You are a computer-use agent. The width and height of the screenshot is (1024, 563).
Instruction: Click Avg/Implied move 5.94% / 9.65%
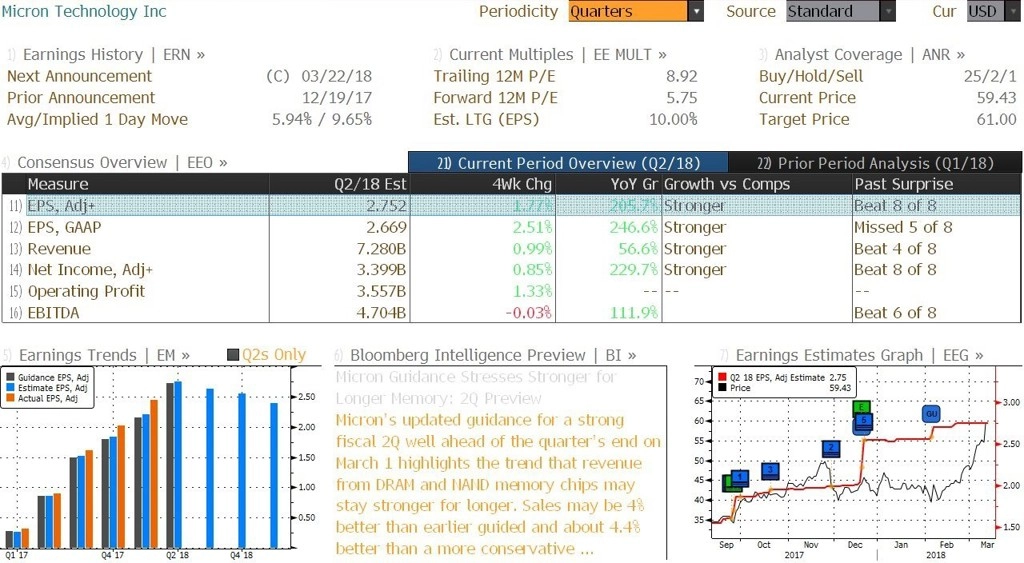322,120
